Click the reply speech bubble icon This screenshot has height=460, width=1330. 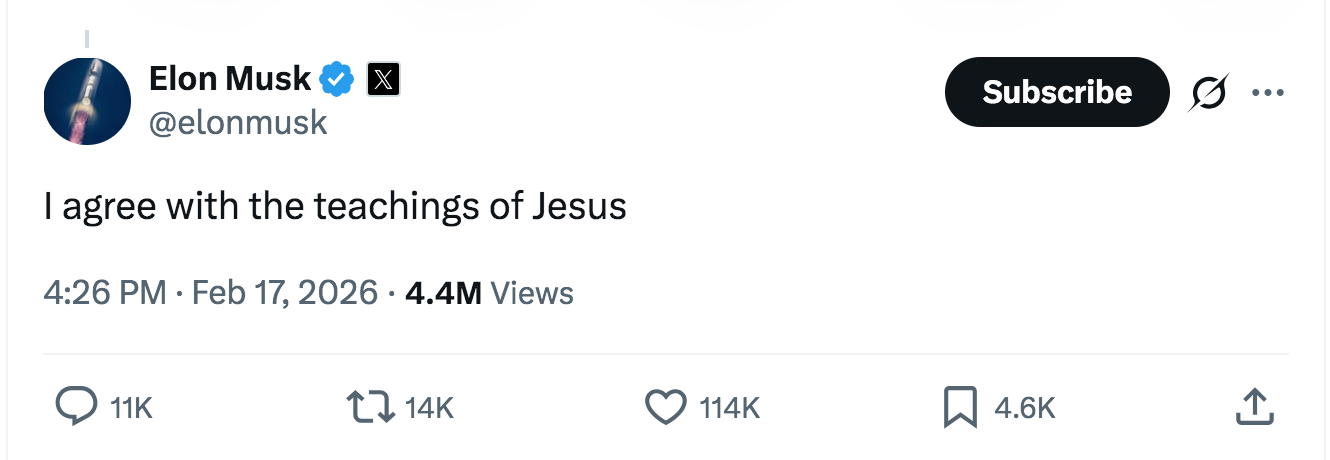(74, 407)
